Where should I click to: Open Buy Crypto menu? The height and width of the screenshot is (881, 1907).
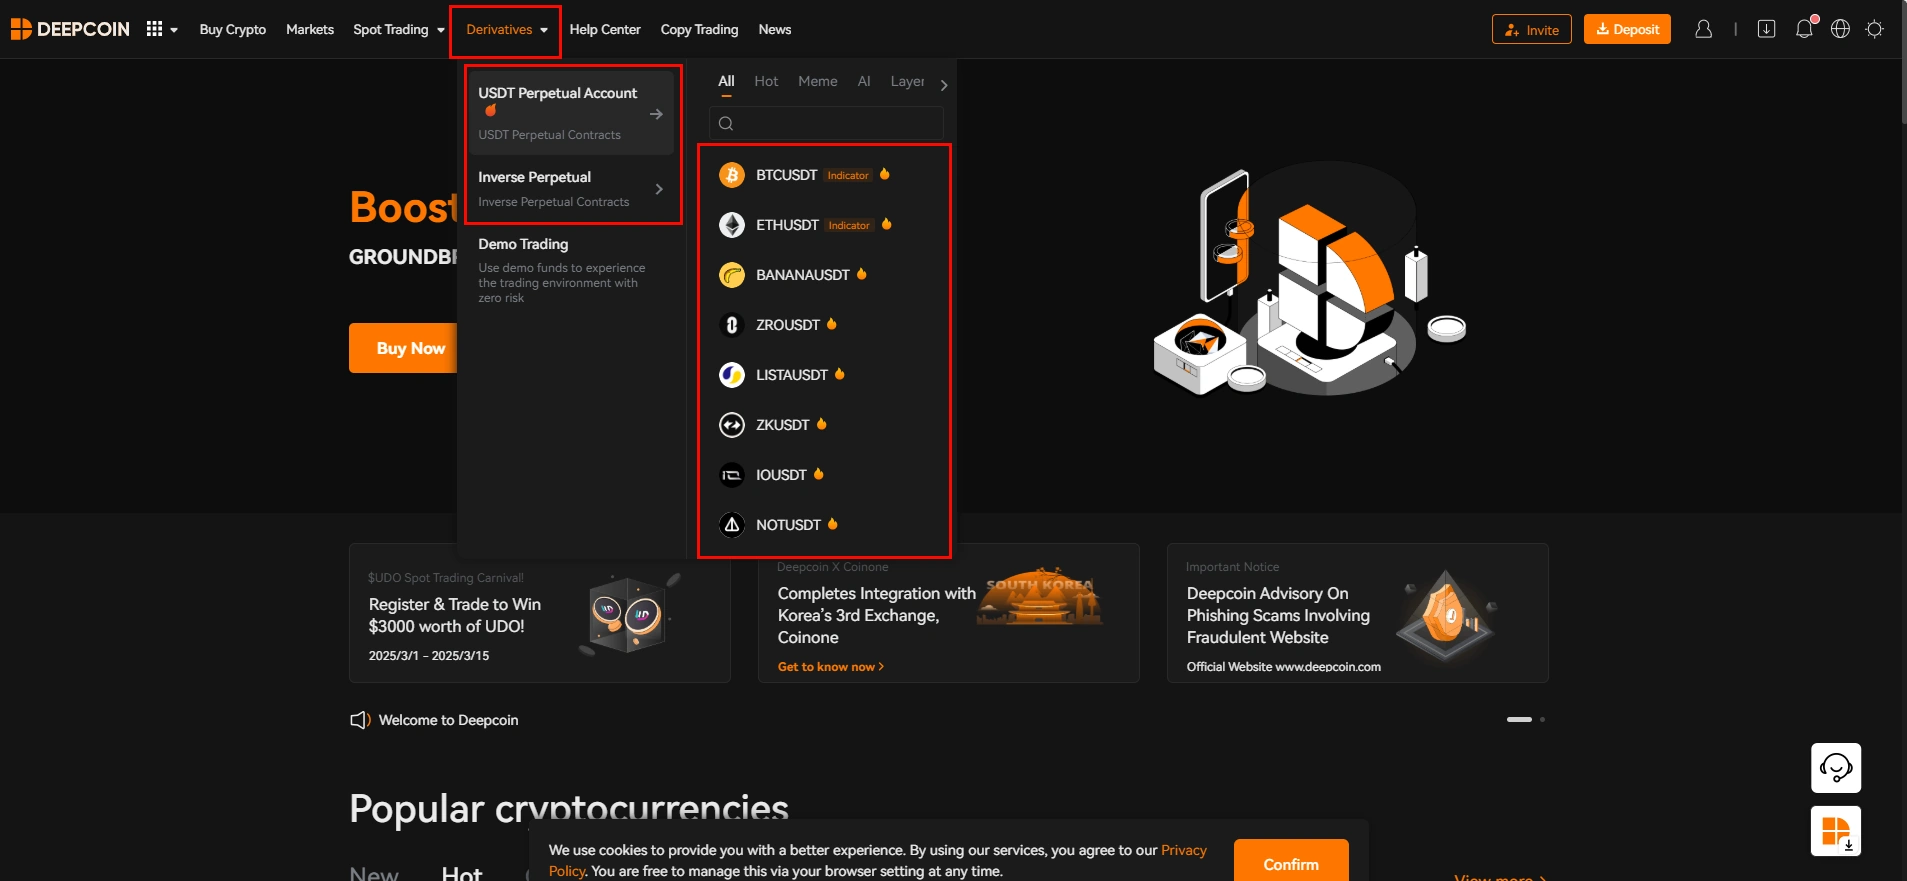pos(233,29)
